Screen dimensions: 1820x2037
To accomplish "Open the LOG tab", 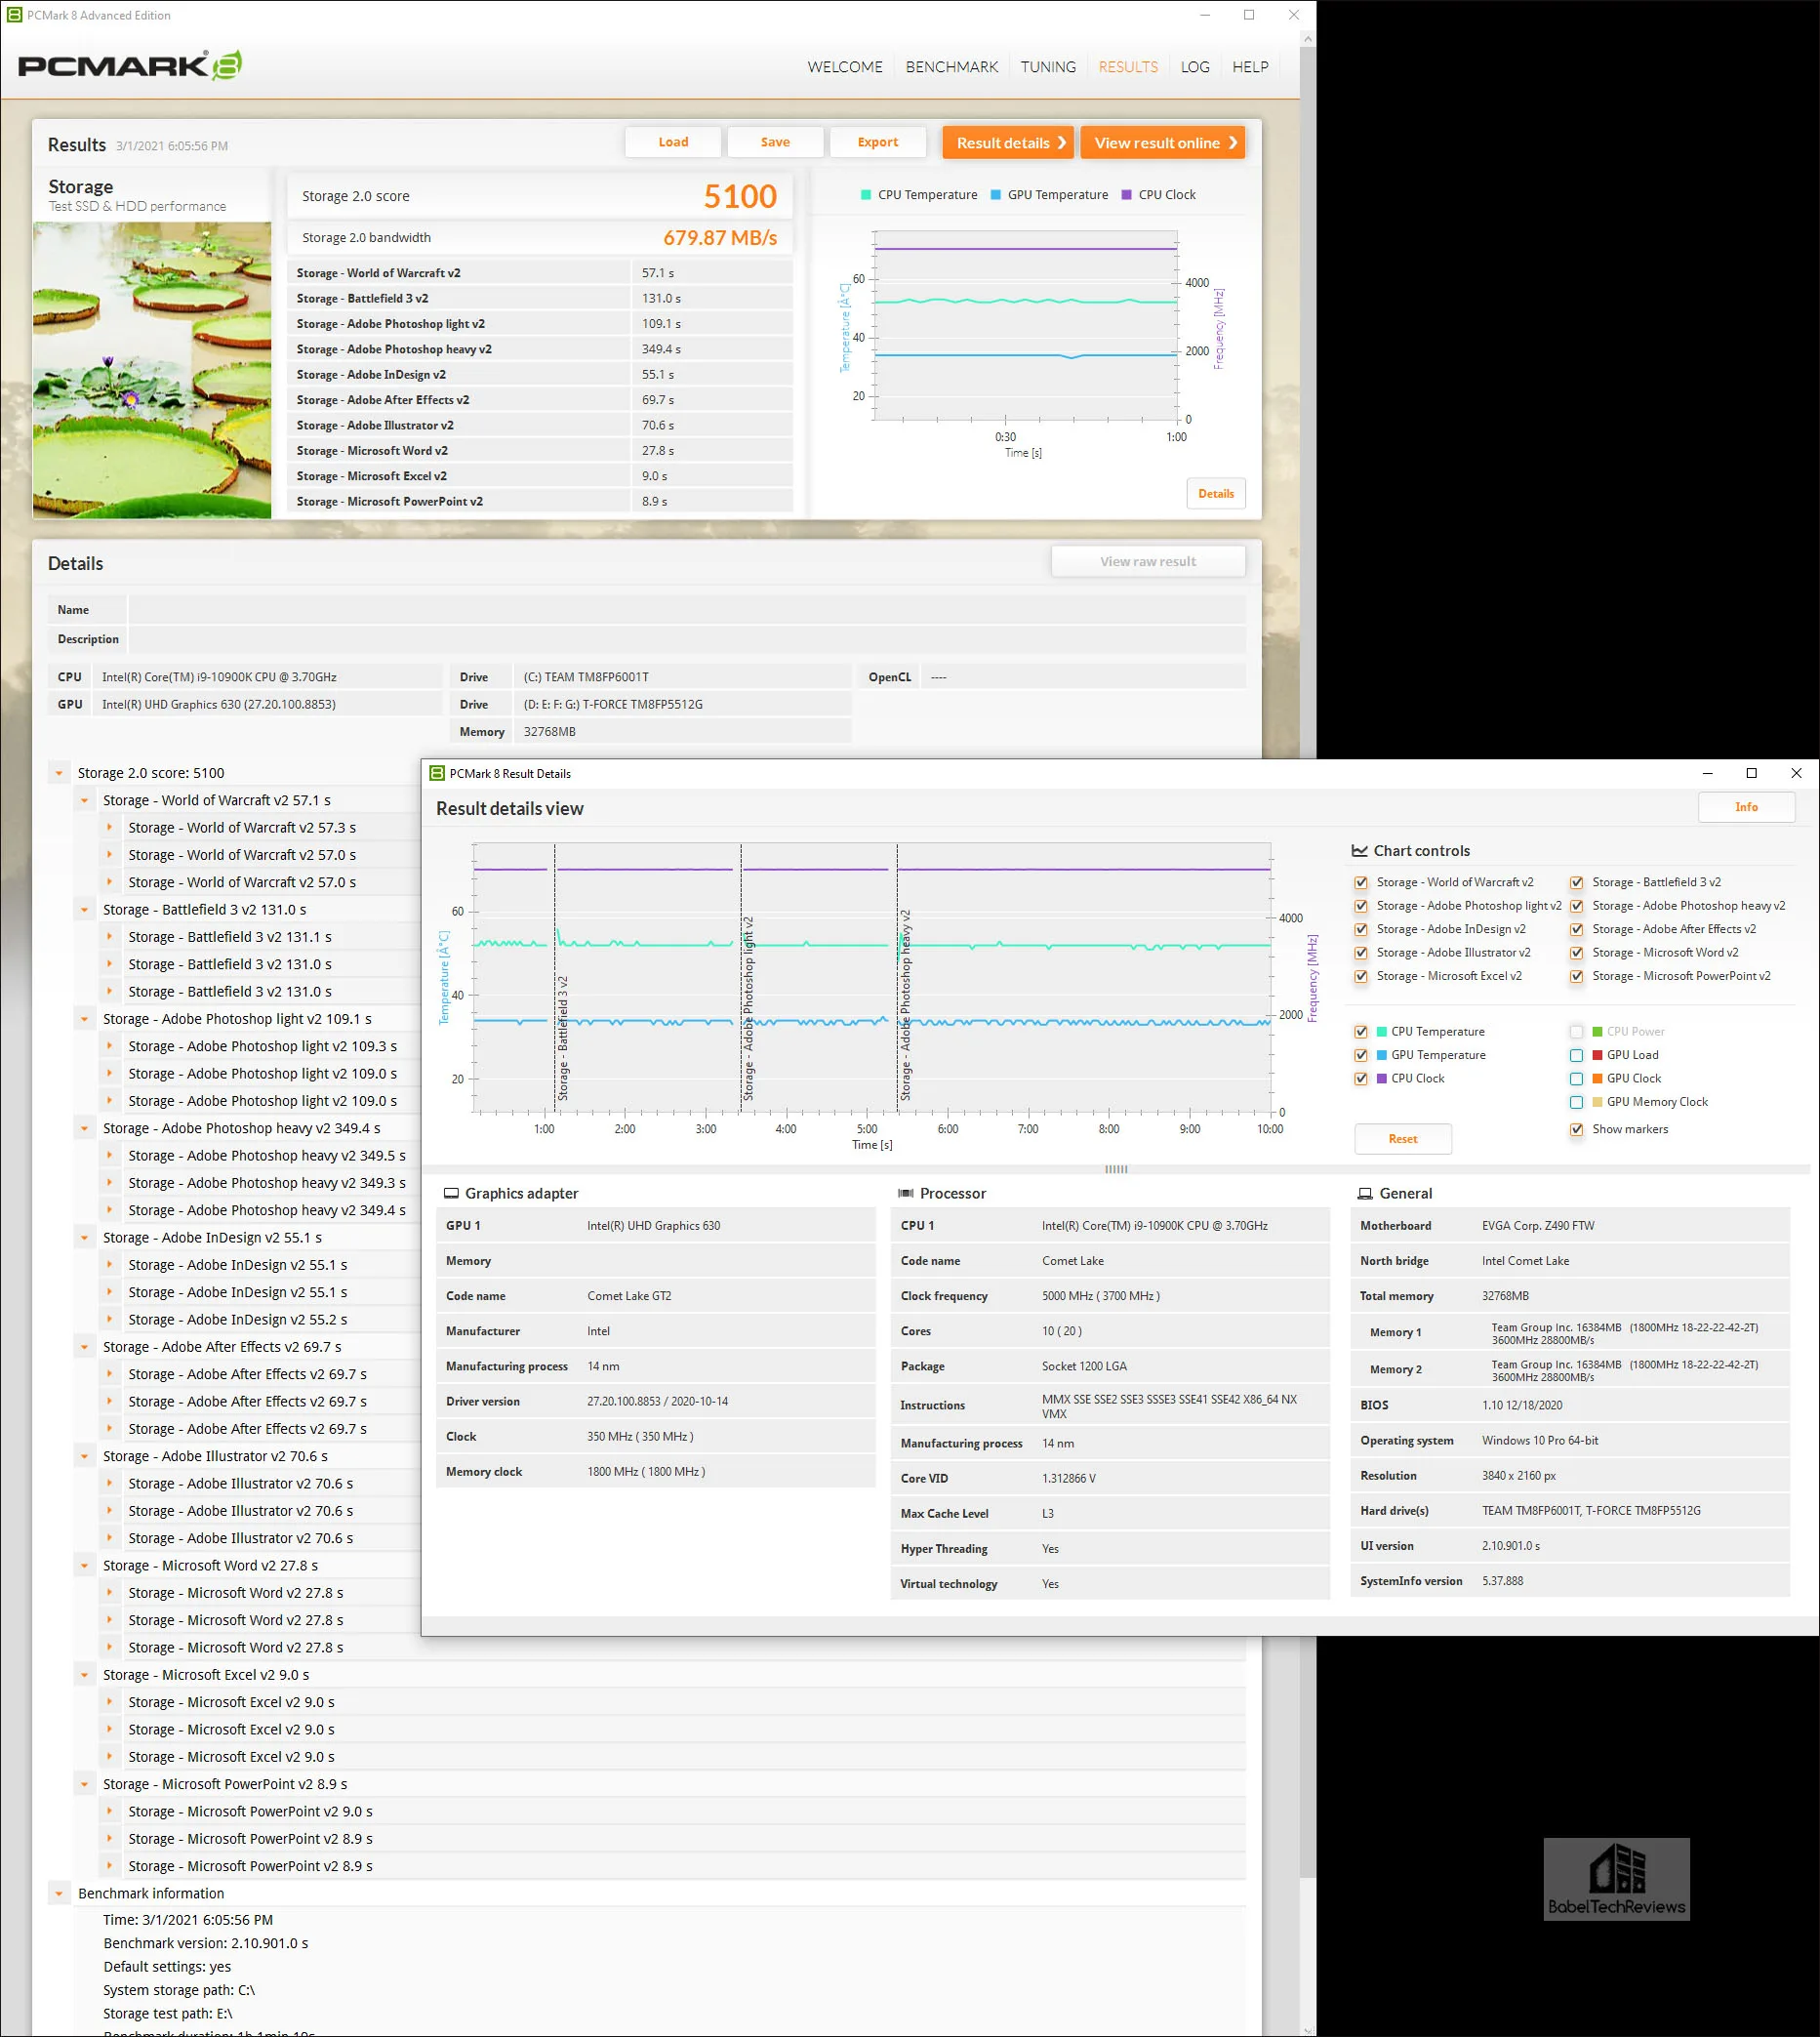I will coord(1195,67).
